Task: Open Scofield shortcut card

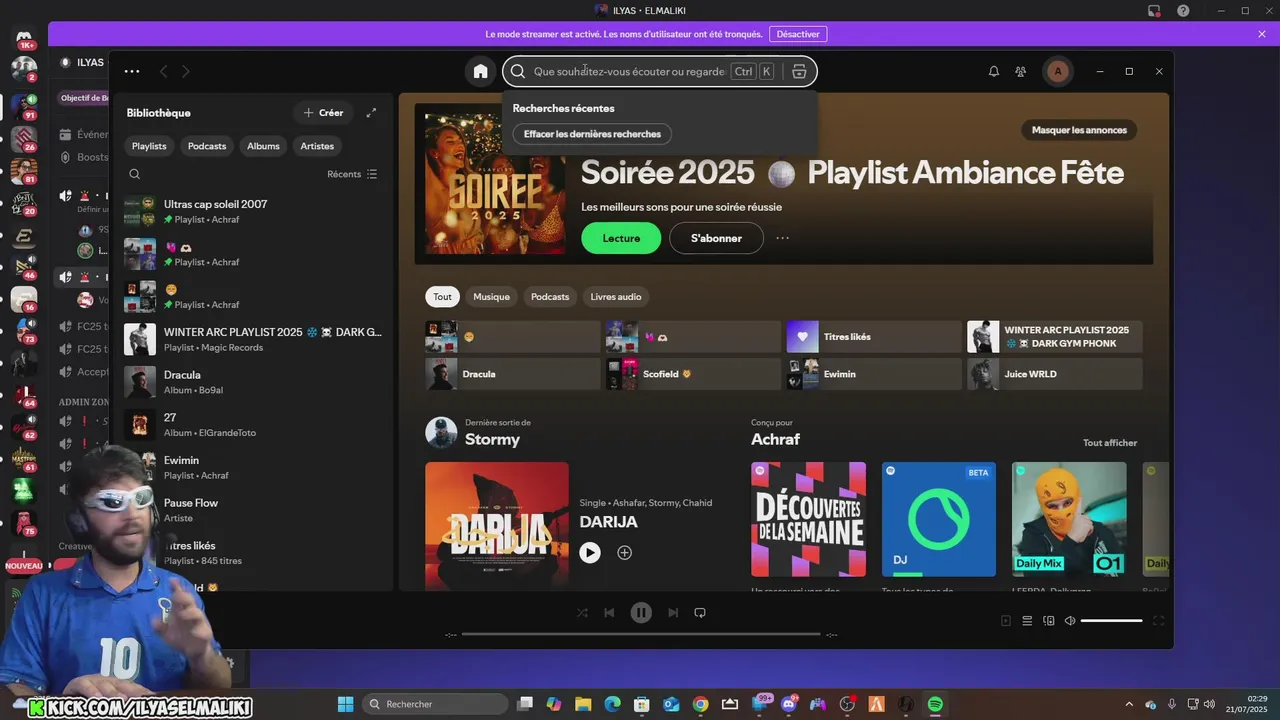Action: pyautogui.click(x=693, y=374)
